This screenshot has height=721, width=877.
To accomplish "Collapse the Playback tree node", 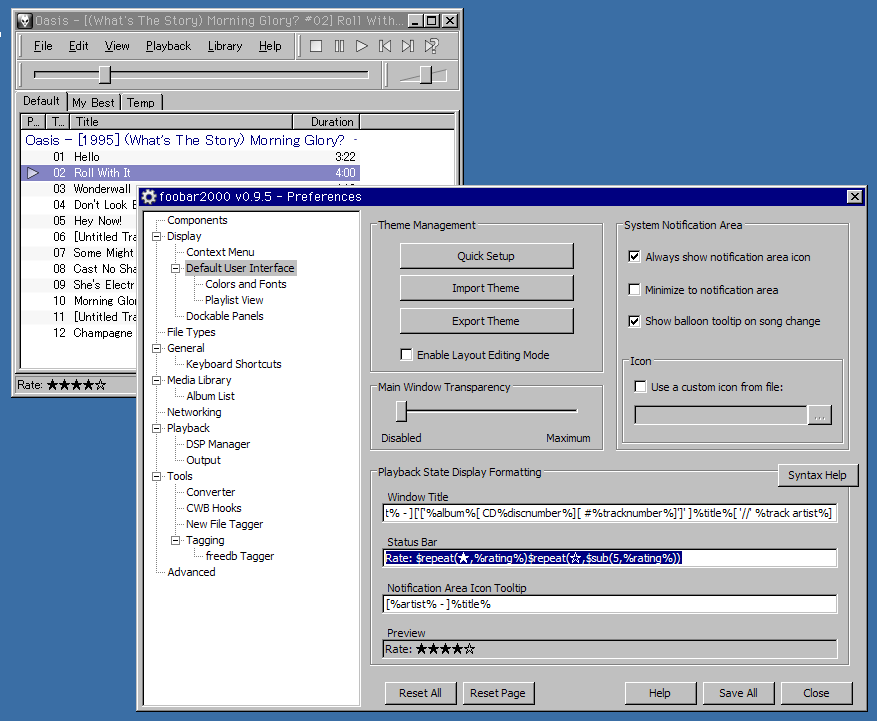I will point(157,428).
